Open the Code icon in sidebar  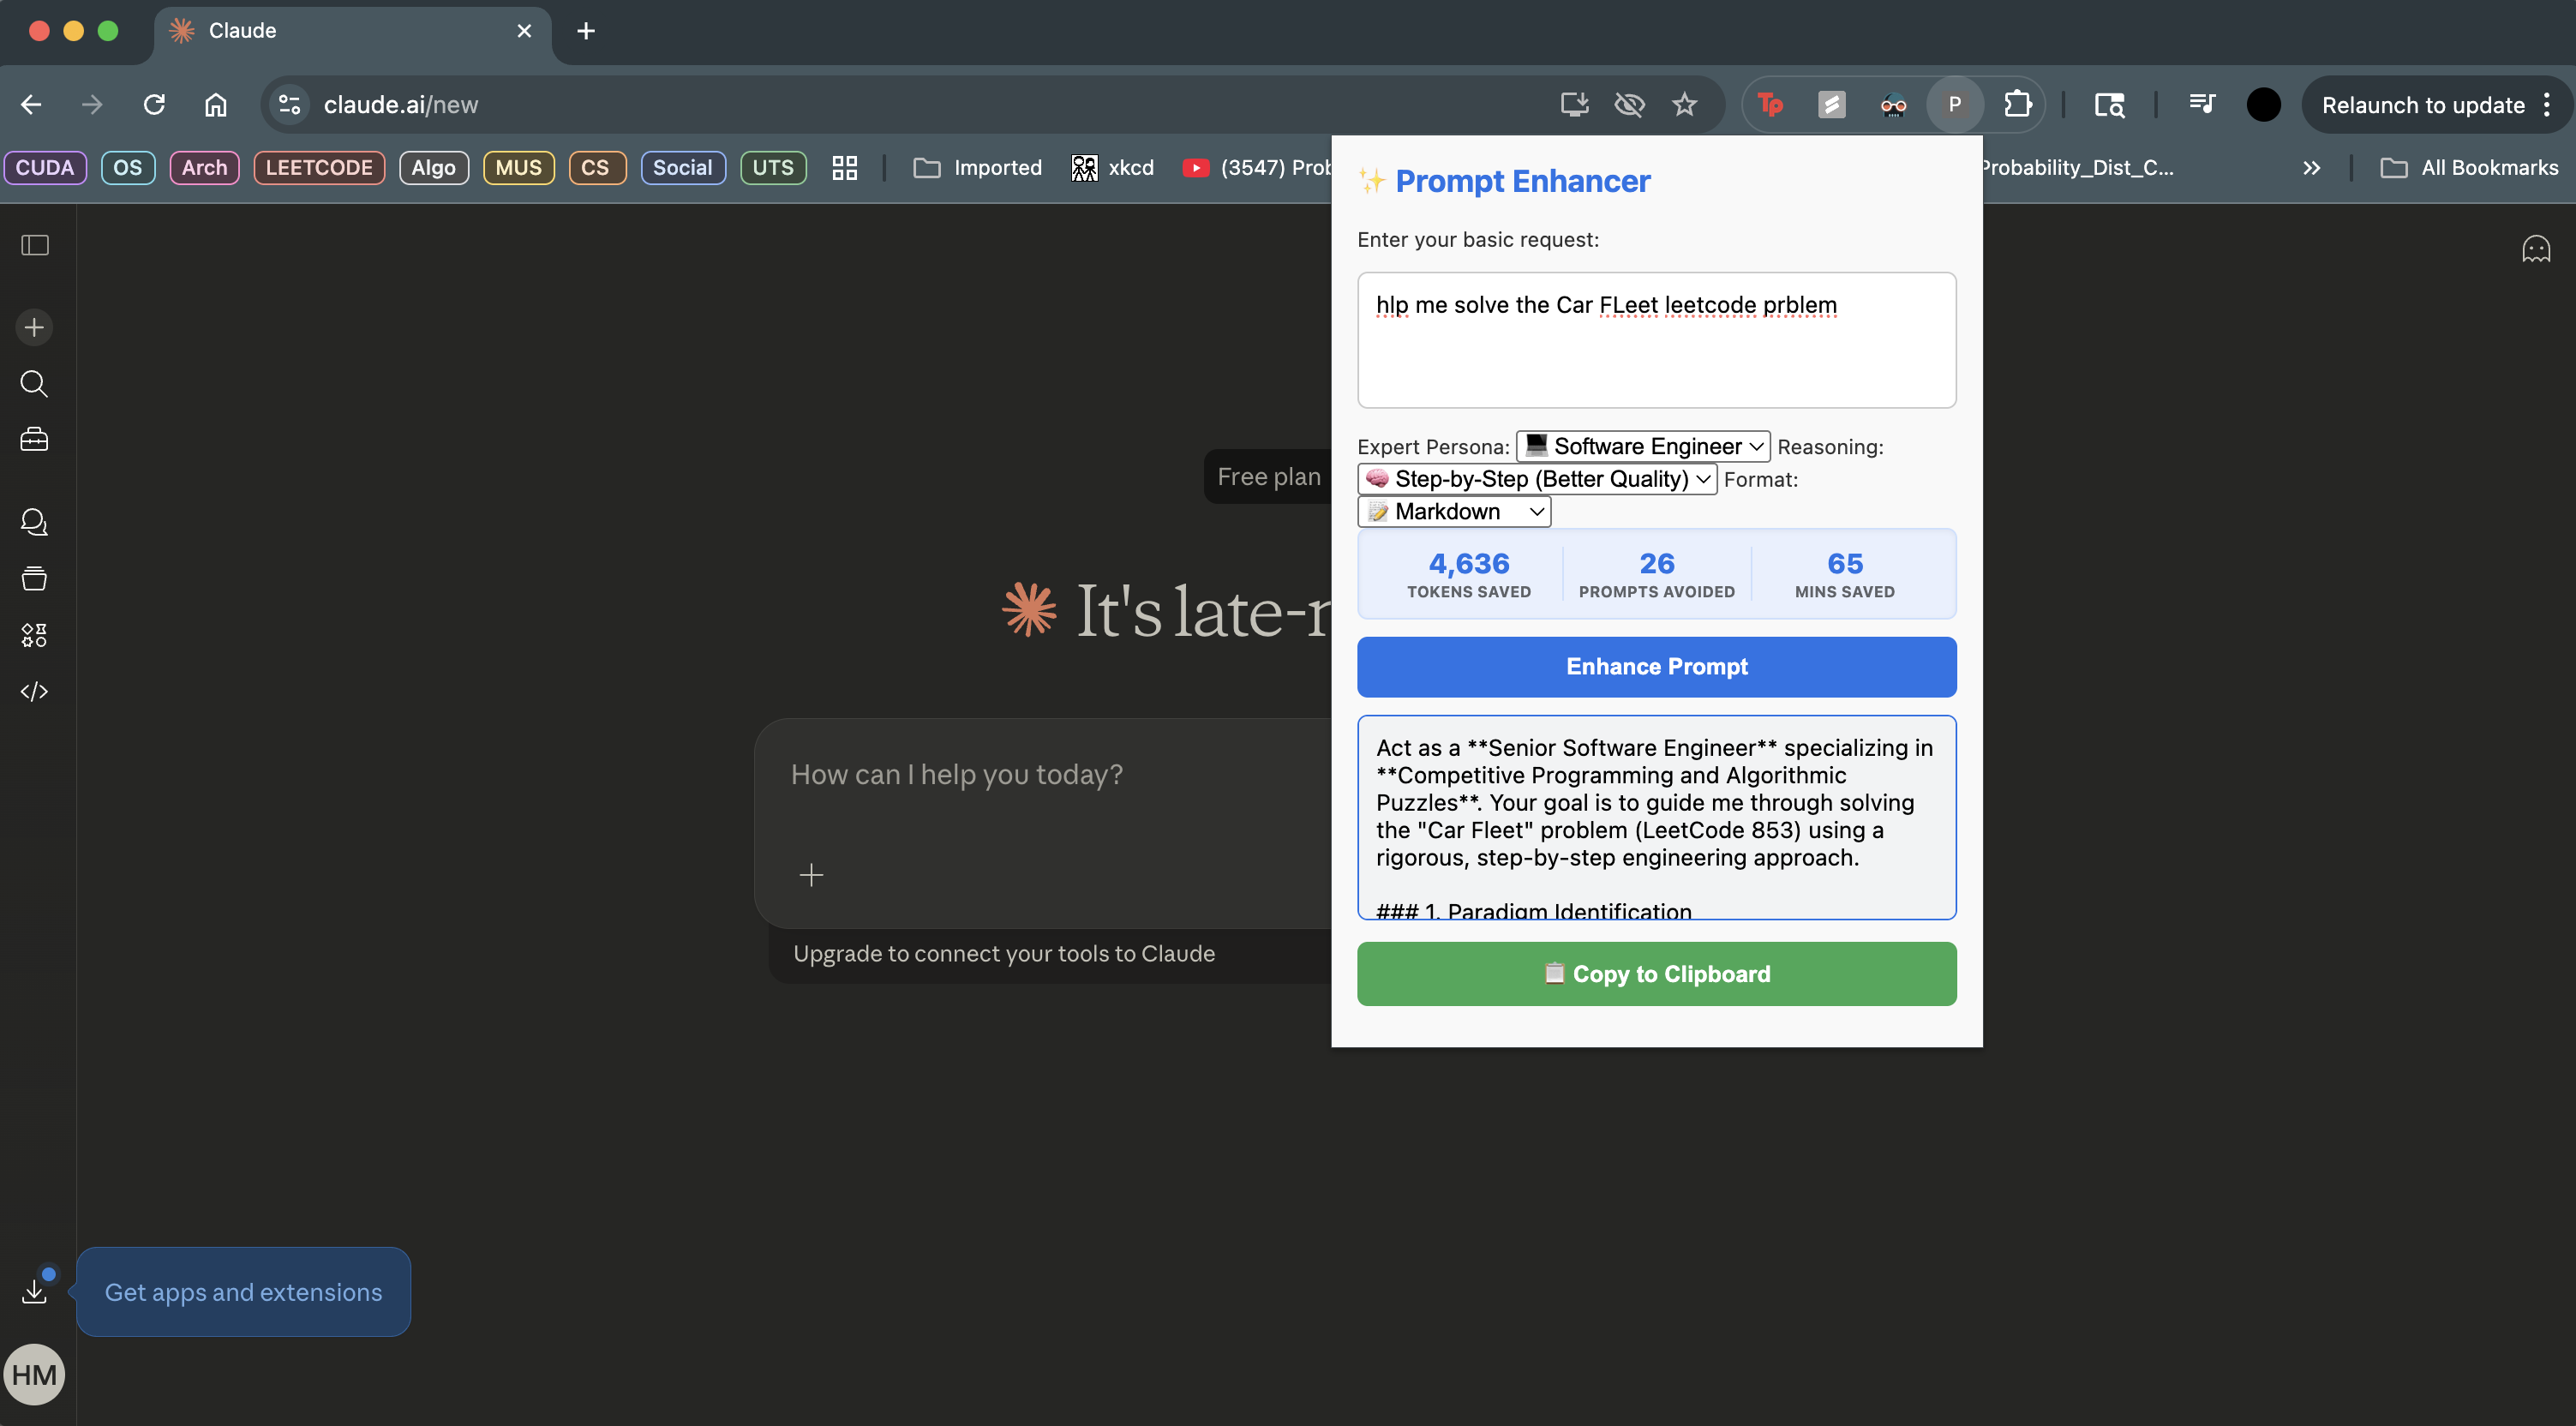point(35,691)
